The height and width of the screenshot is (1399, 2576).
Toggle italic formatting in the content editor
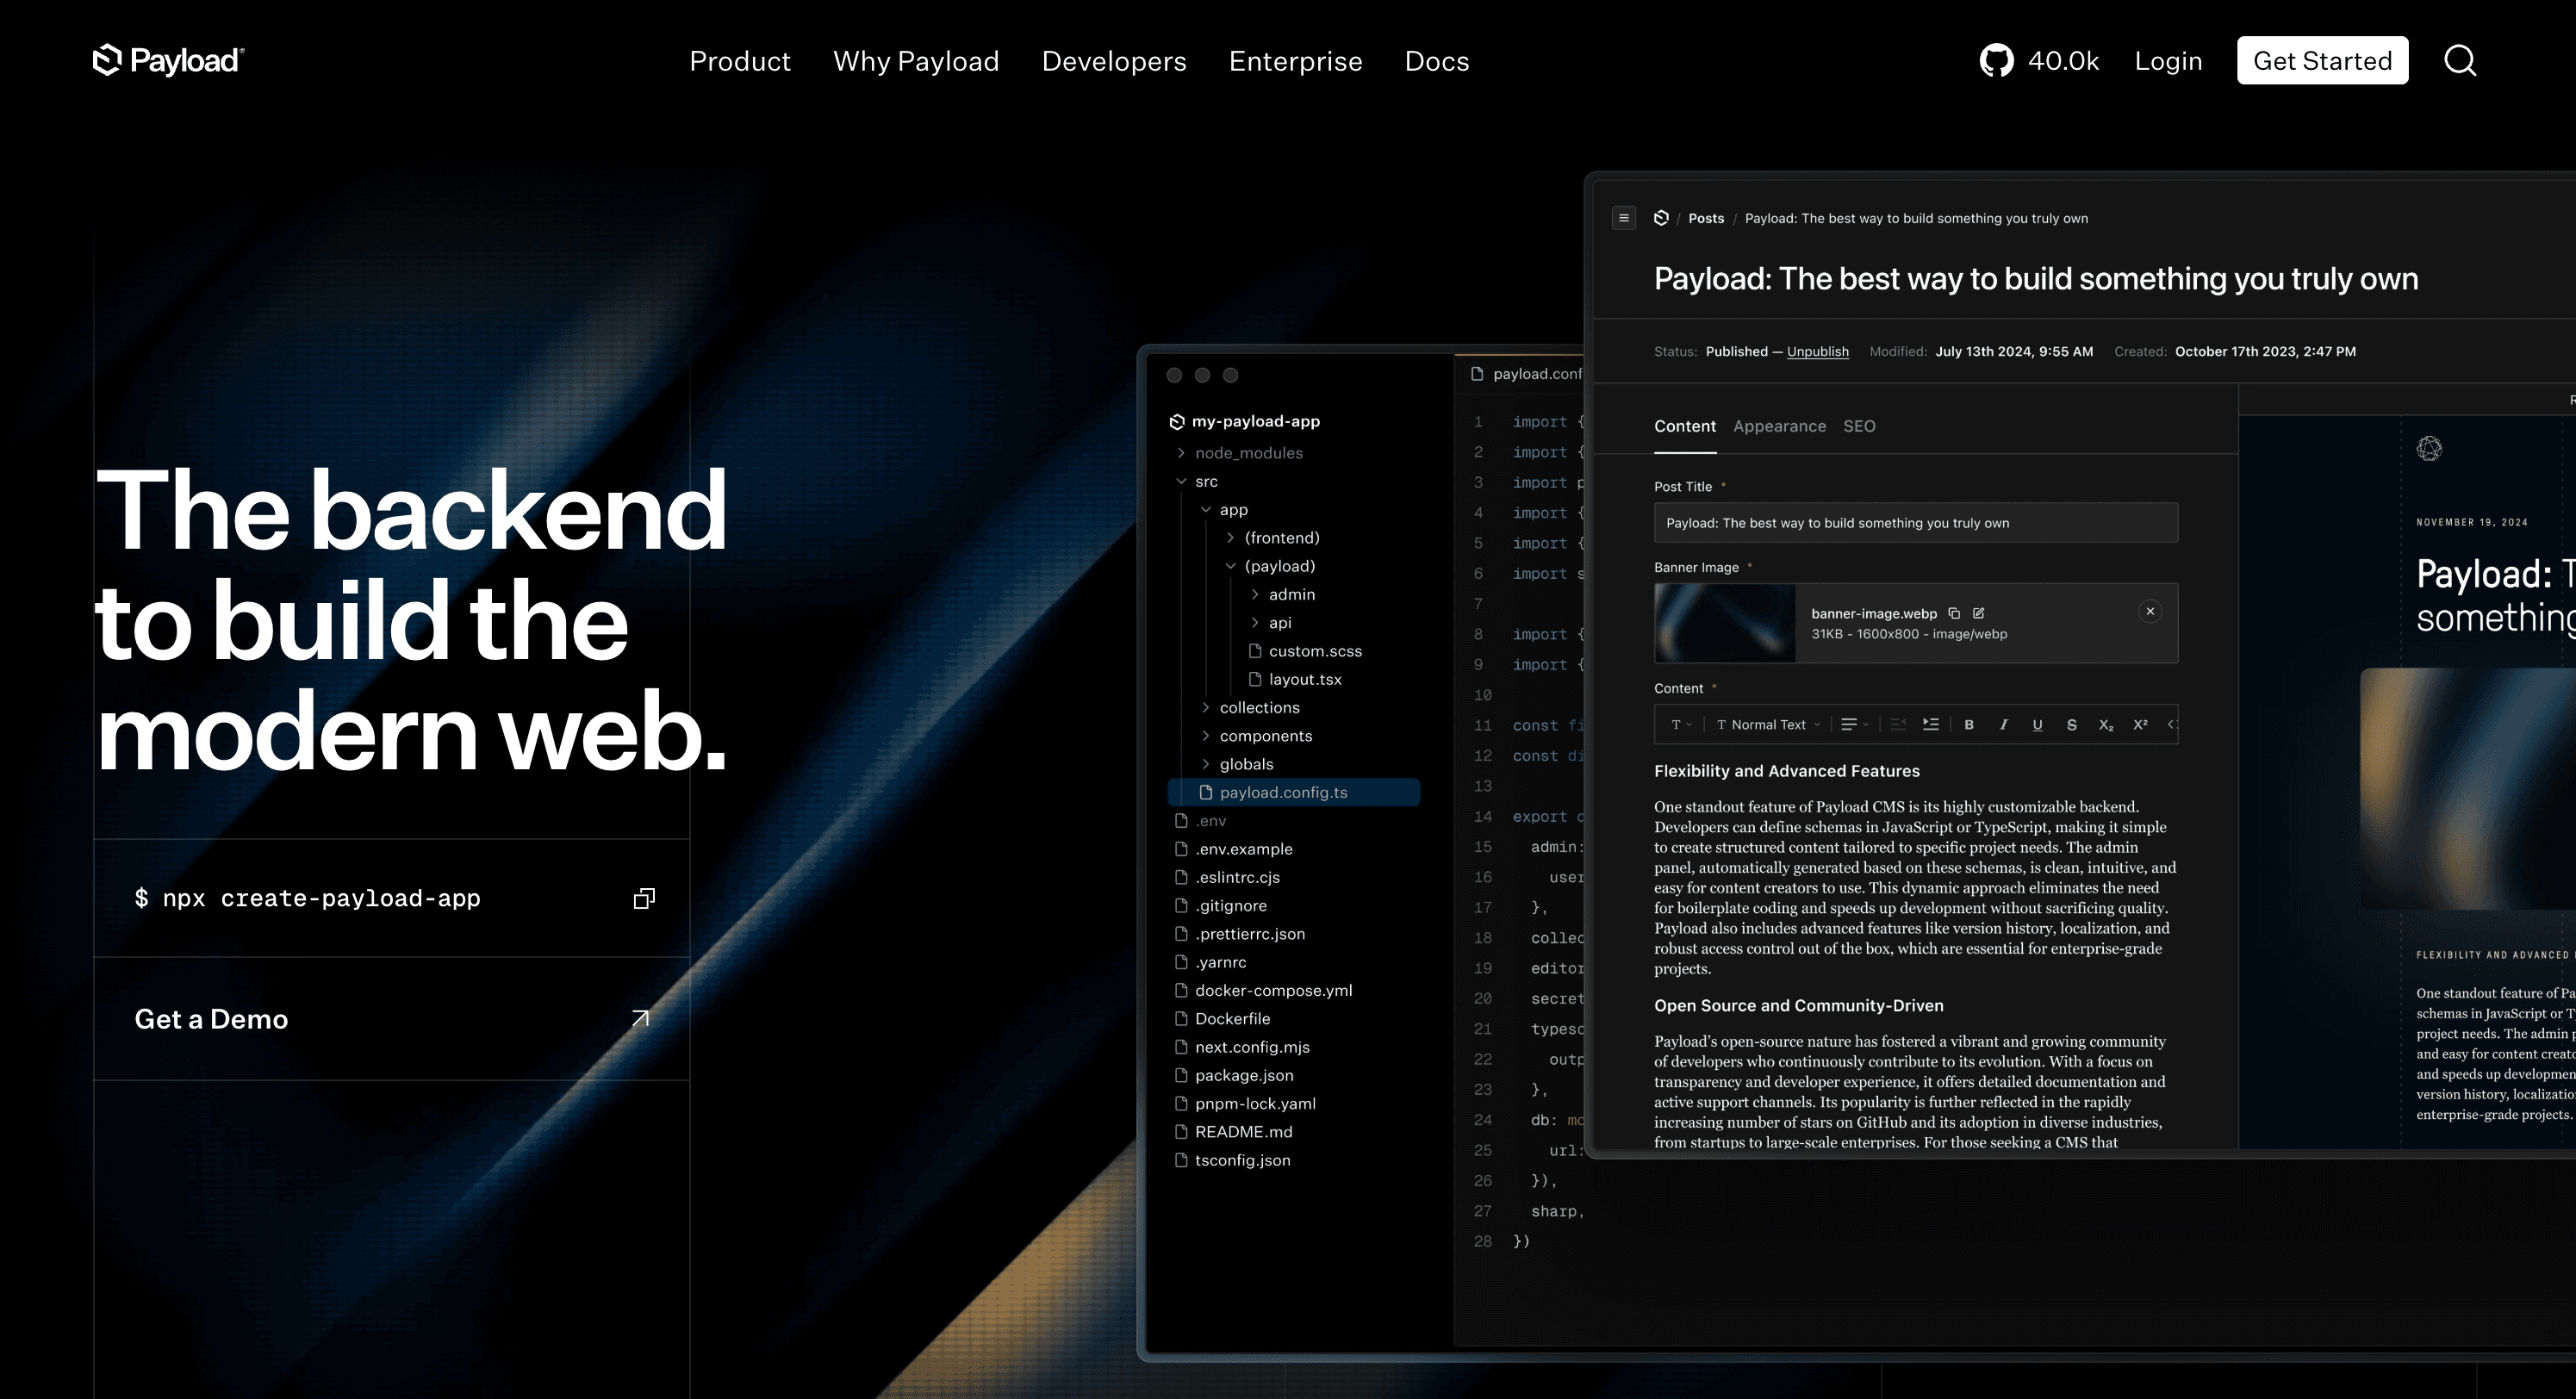(2003, 724)
